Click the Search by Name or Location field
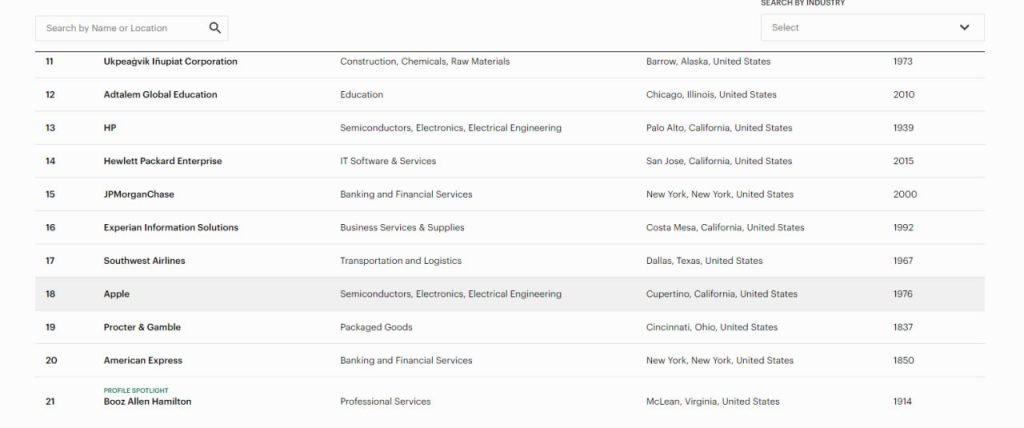The height and width of the screenshot is (428, 1024). [x=120, y=28]
